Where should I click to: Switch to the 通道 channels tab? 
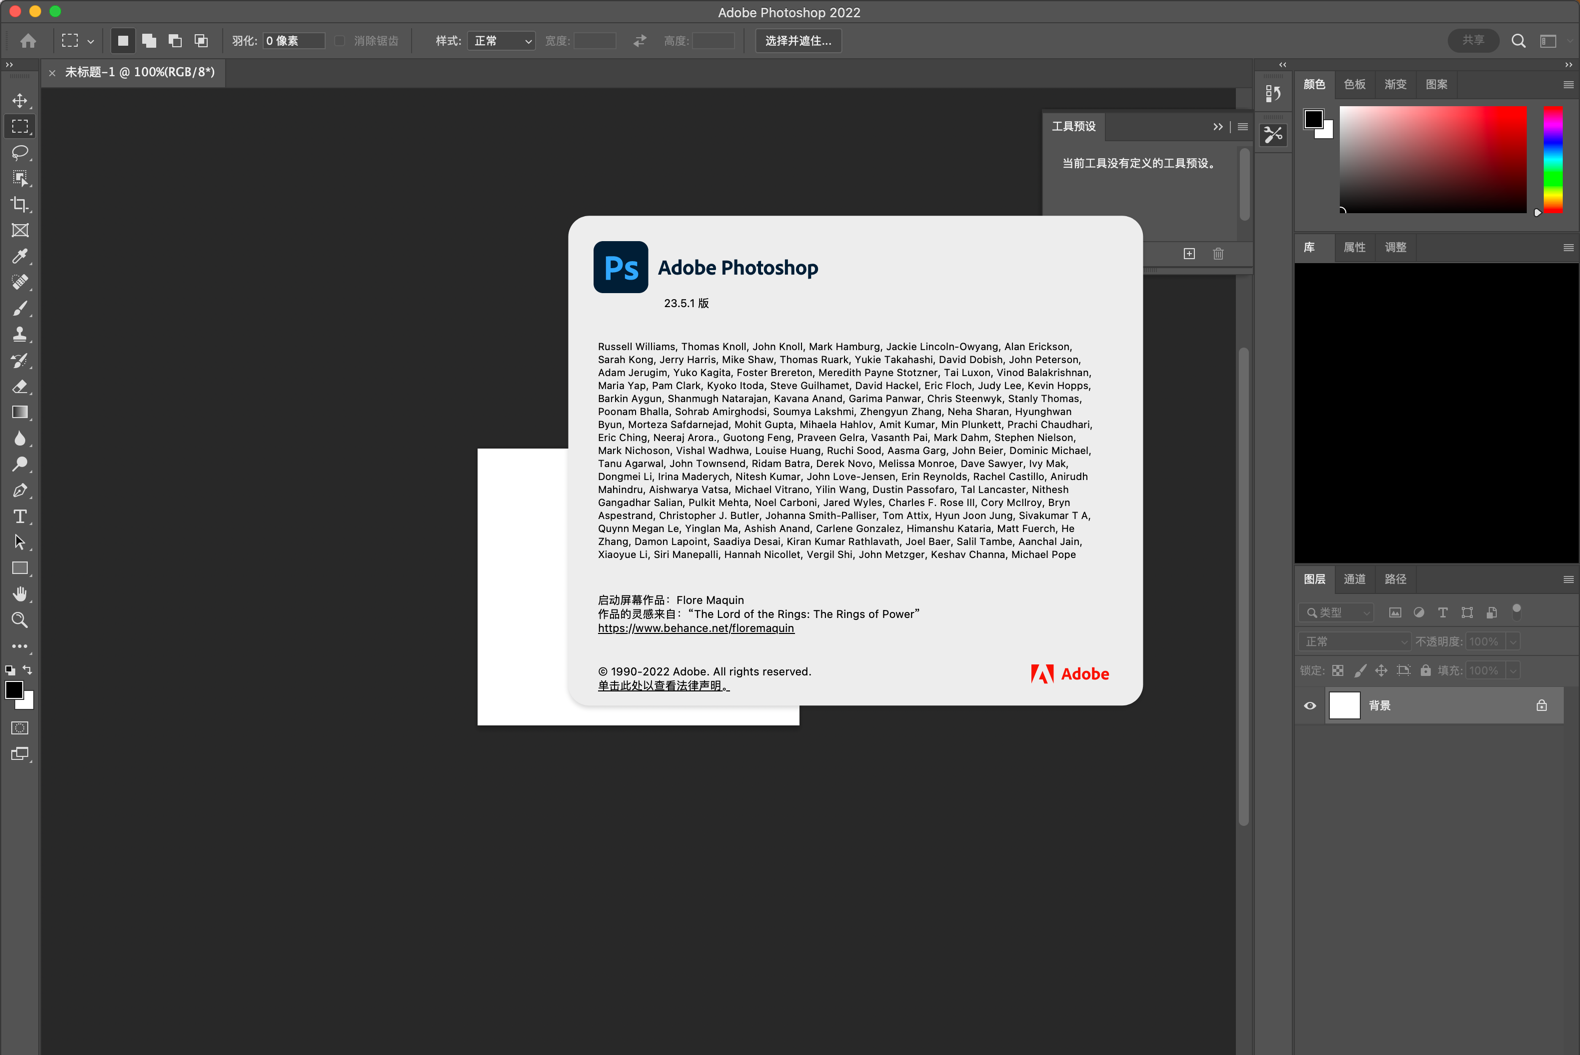coord(1354,580)
